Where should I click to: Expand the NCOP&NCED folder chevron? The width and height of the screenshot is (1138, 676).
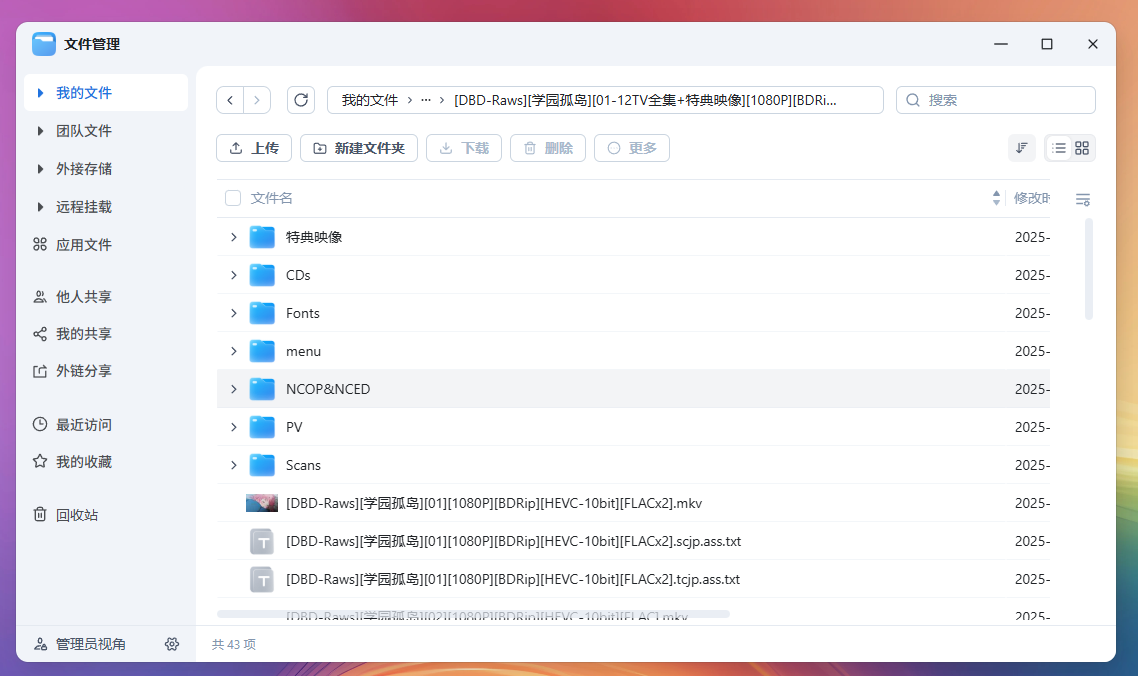click(233, 389)
